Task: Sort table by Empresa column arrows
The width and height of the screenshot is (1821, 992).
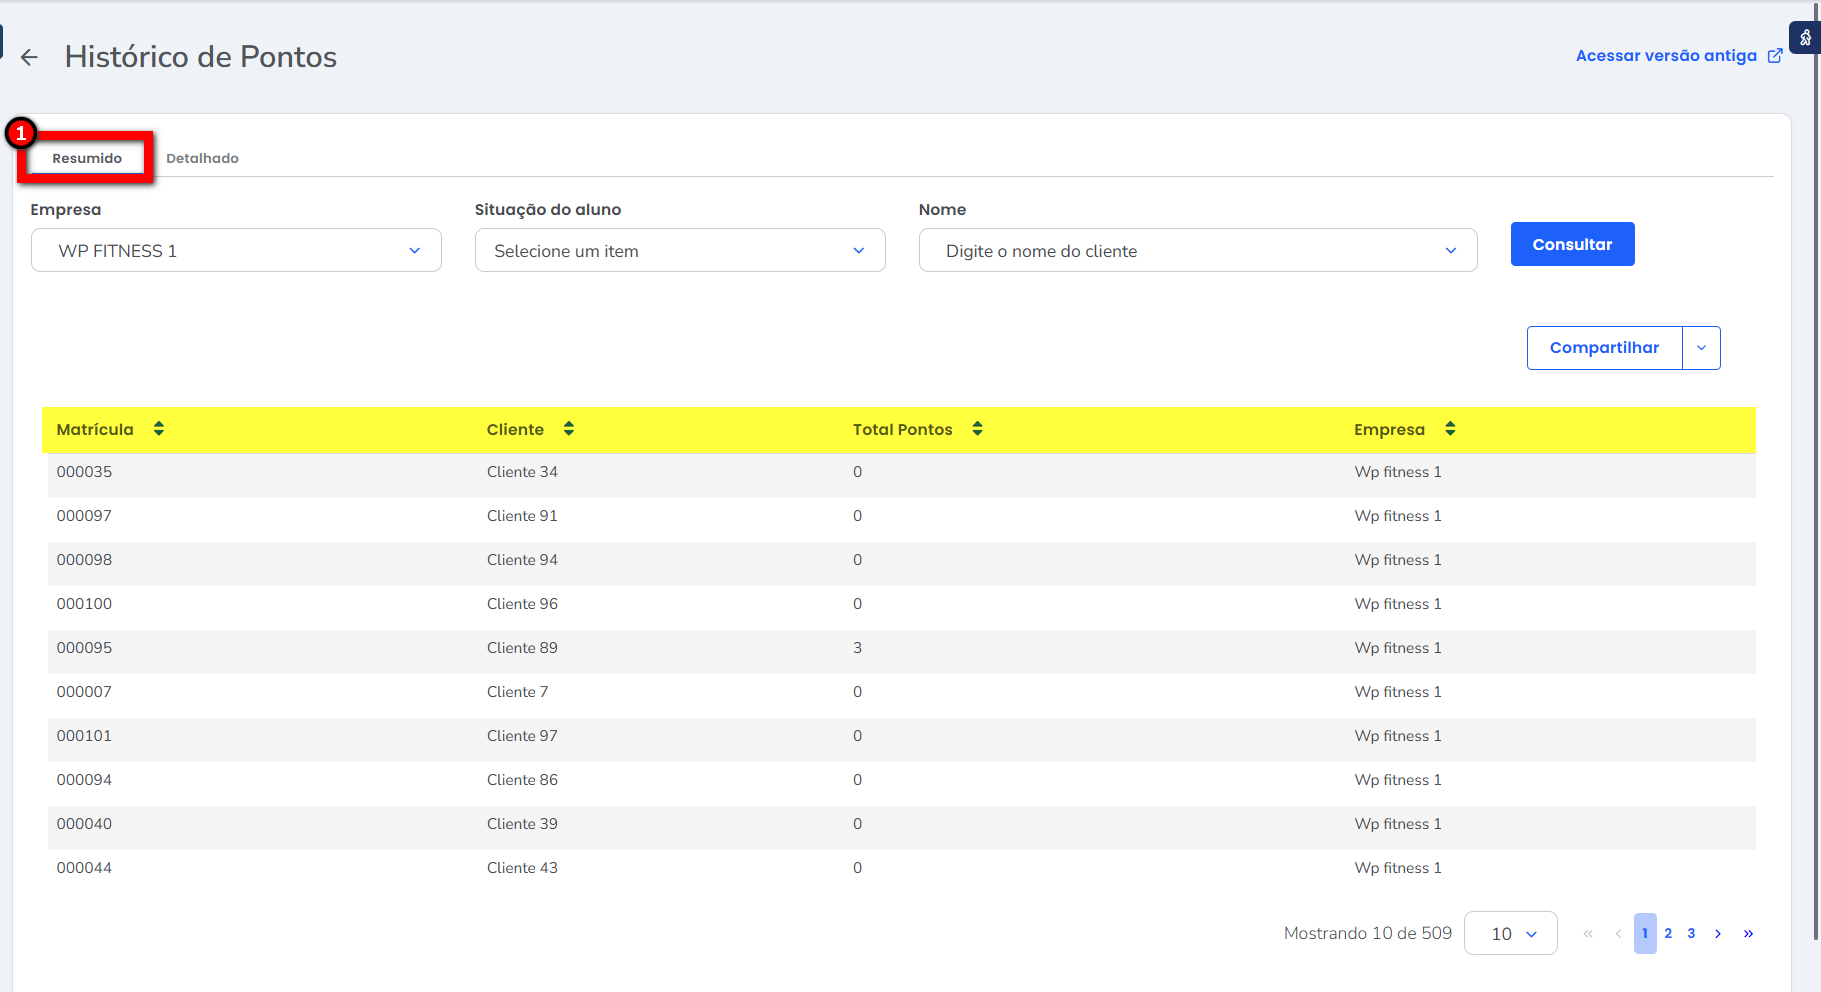Action: click(x=1450, y=429)
